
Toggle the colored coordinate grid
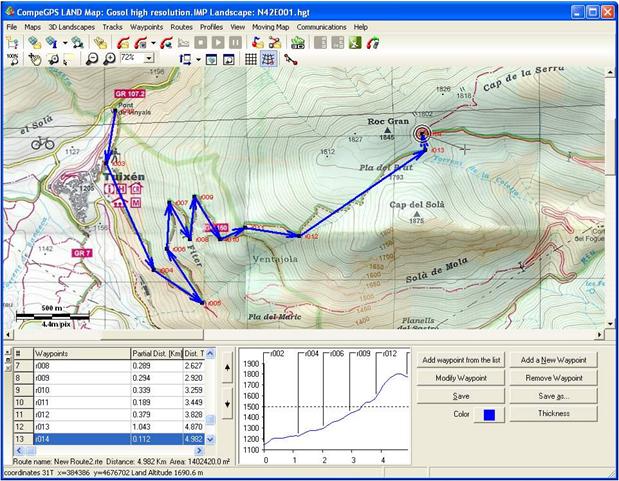[x=268, y=59]
